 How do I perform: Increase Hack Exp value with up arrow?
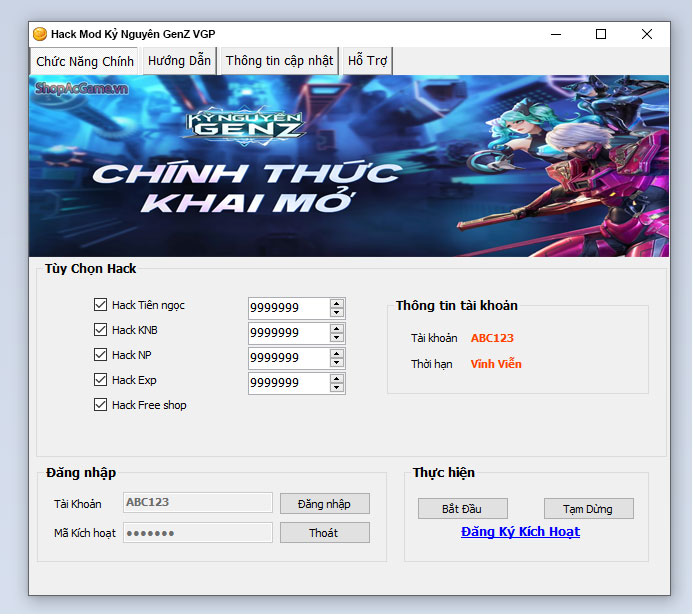coord(337,379)
